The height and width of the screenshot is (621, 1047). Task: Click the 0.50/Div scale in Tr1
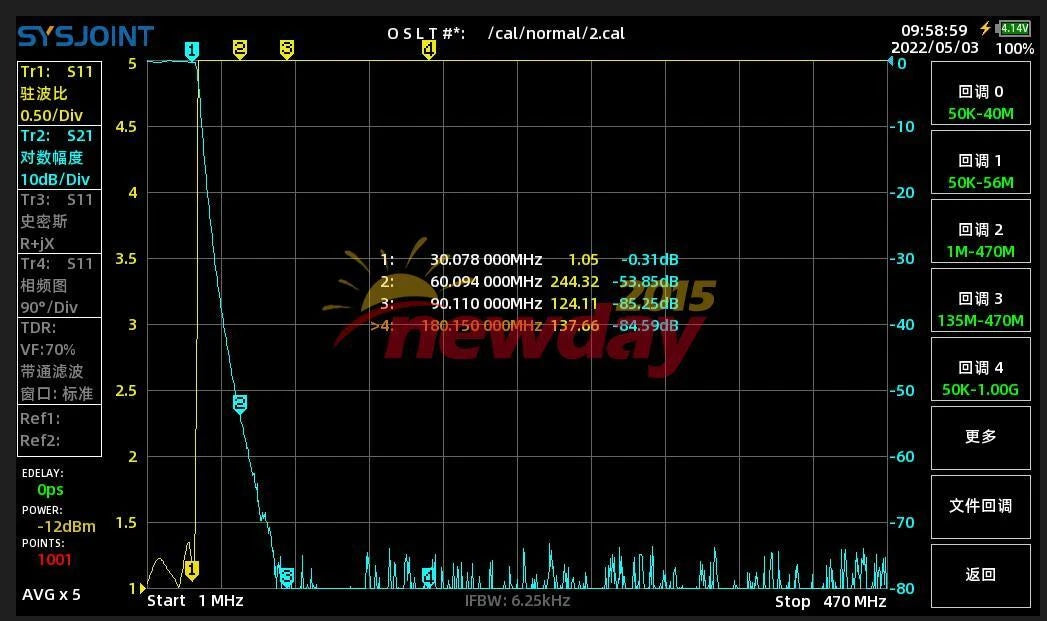point(51,116)
